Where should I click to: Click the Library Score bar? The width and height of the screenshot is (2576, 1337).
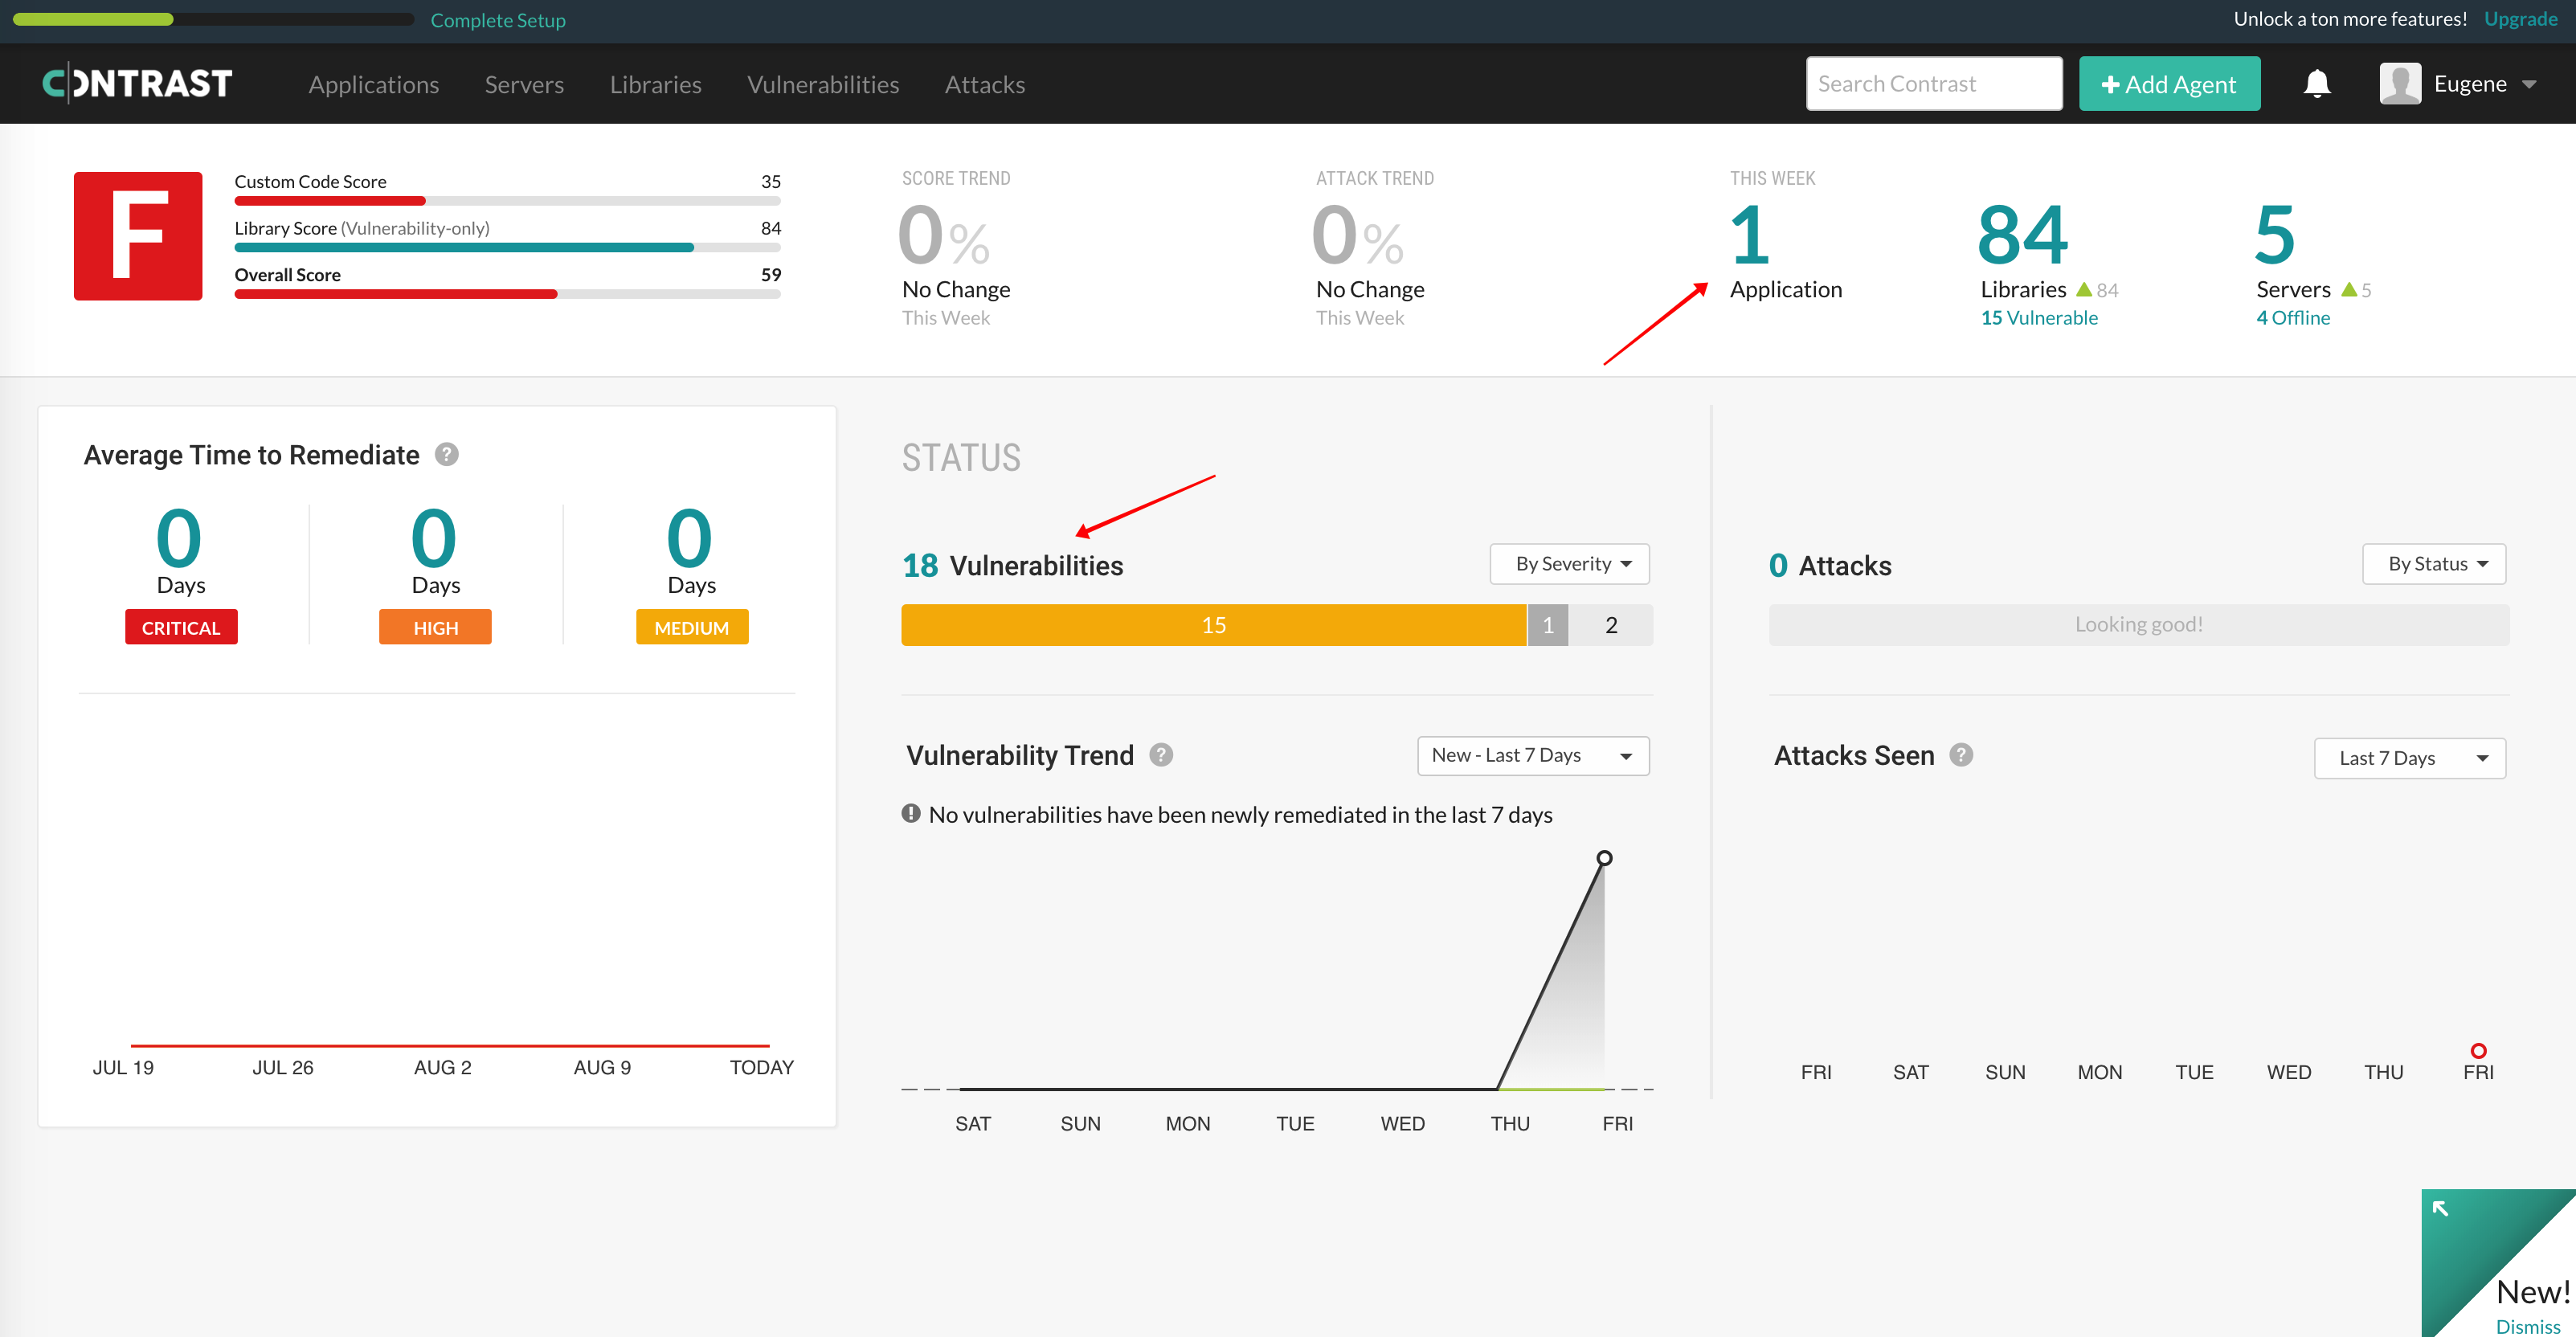pyautogui.click(x=508, y=247)
